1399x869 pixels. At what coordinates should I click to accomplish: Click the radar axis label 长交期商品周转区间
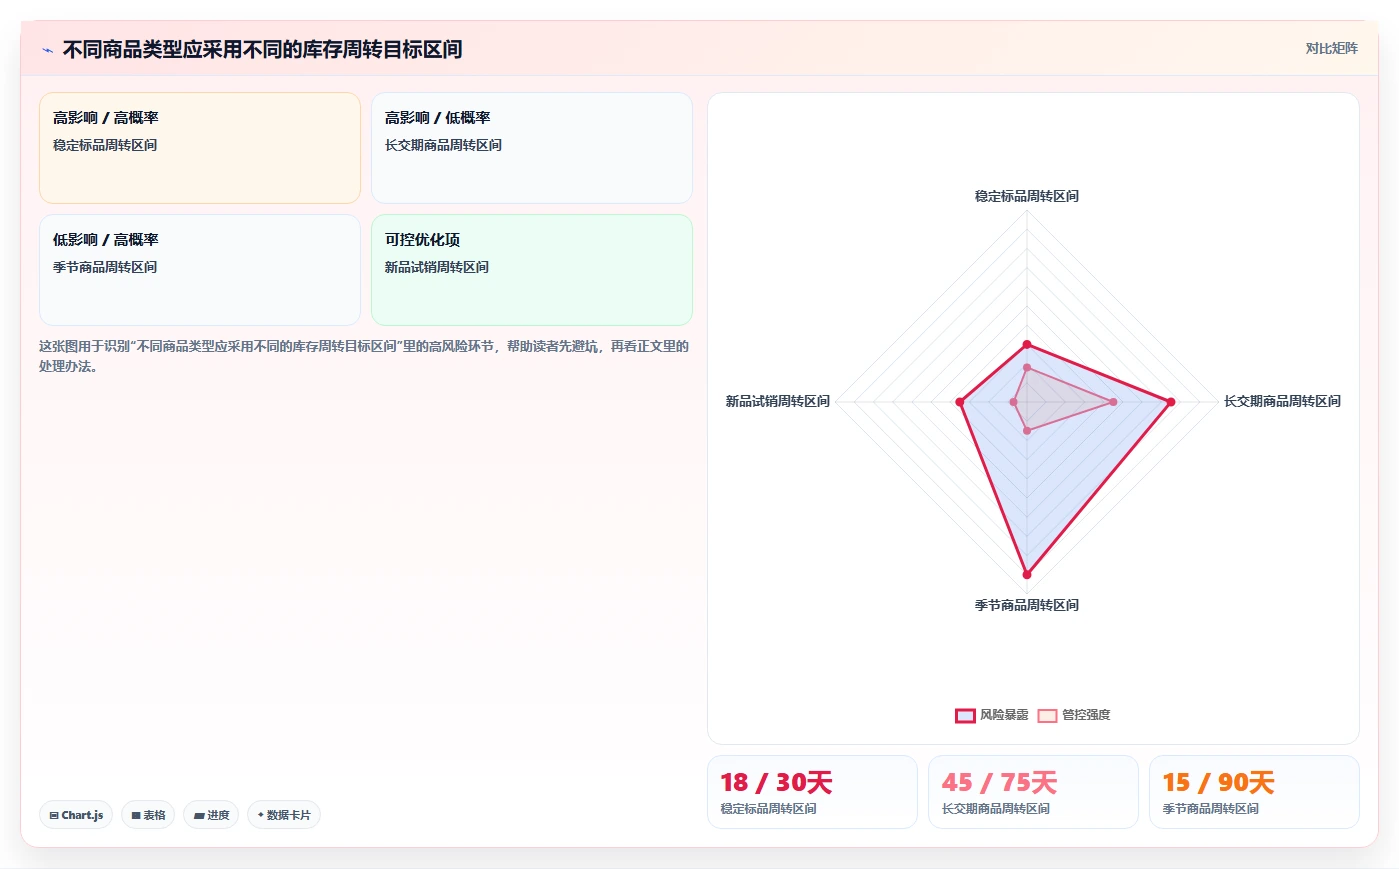[x=1282, y=401]
